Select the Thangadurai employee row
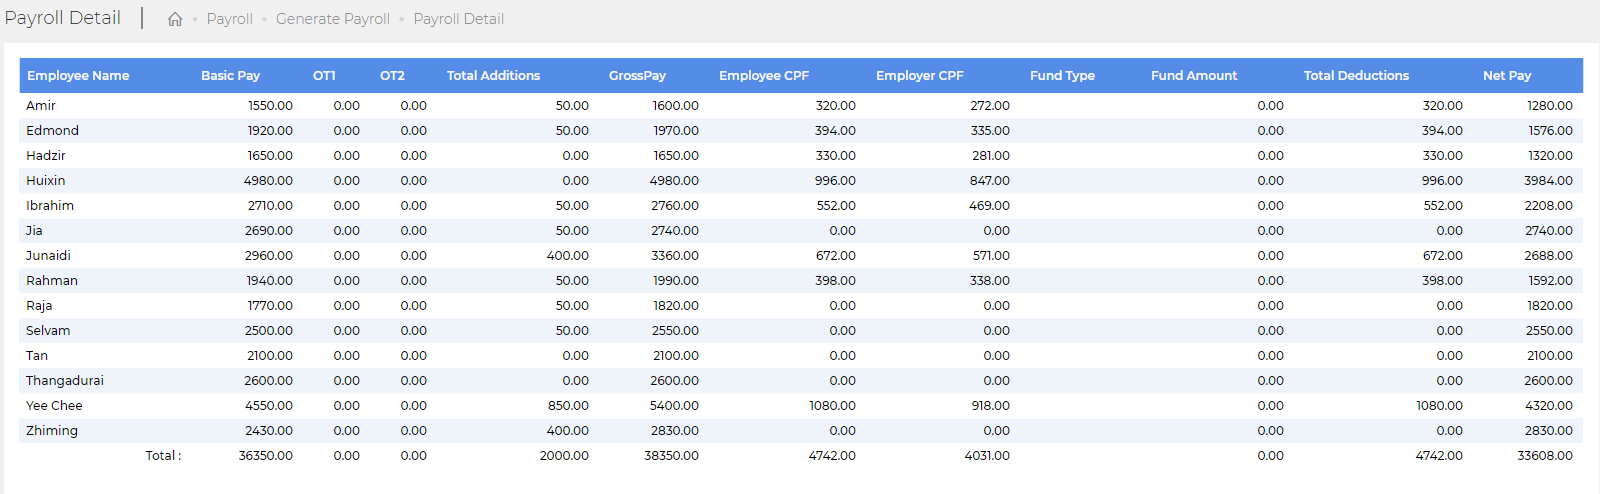The height and width of the screenshot is (494, 1600). click(801, 380)
